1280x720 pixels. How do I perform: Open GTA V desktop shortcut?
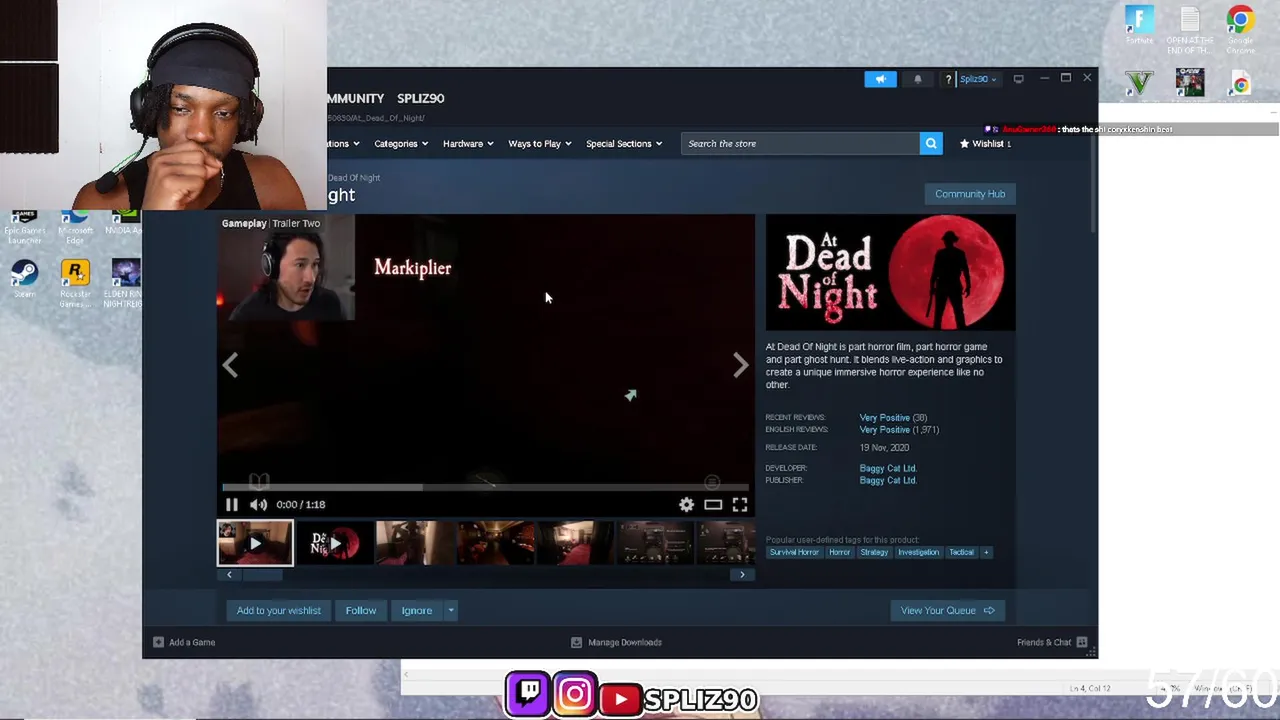point(1139,83)
